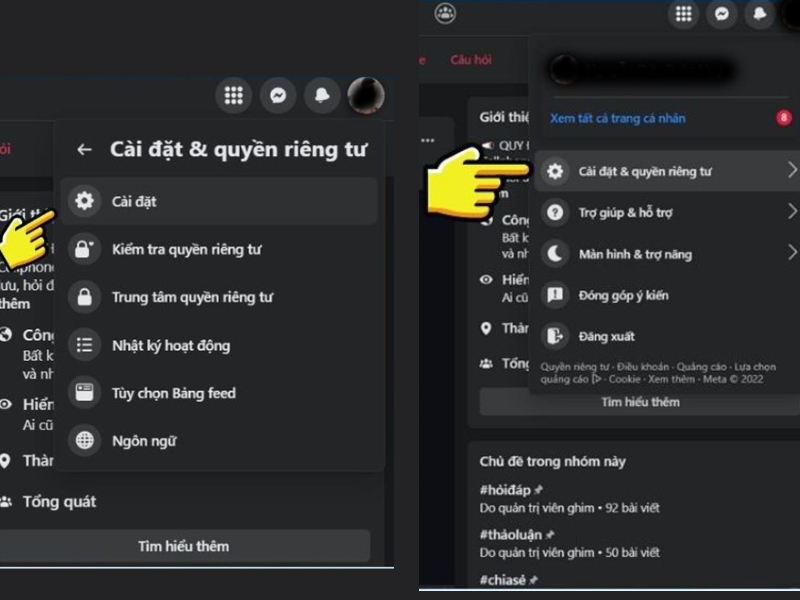
Task: Click the #hỏiđáp topic hashtag
Action: (505, 490)
